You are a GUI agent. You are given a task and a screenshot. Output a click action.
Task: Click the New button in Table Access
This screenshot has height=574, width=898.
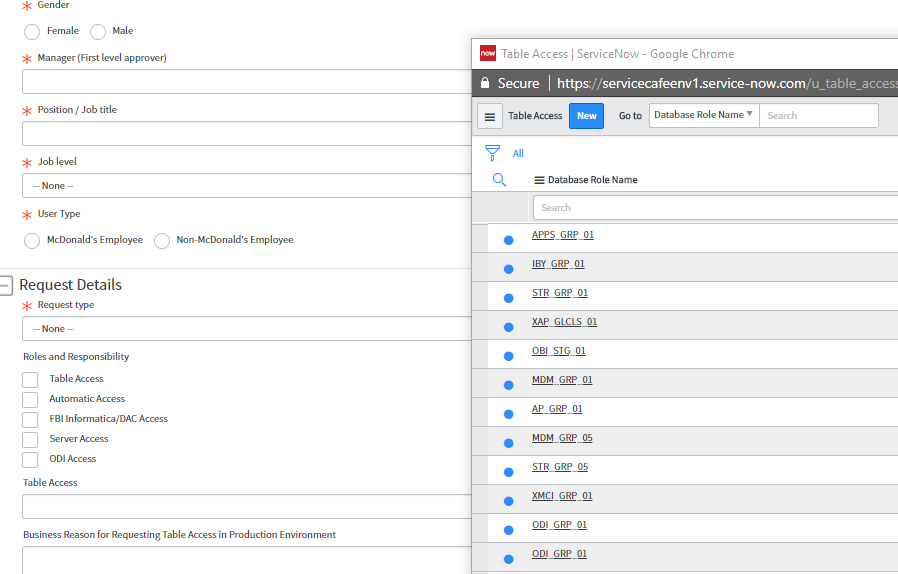586,116
